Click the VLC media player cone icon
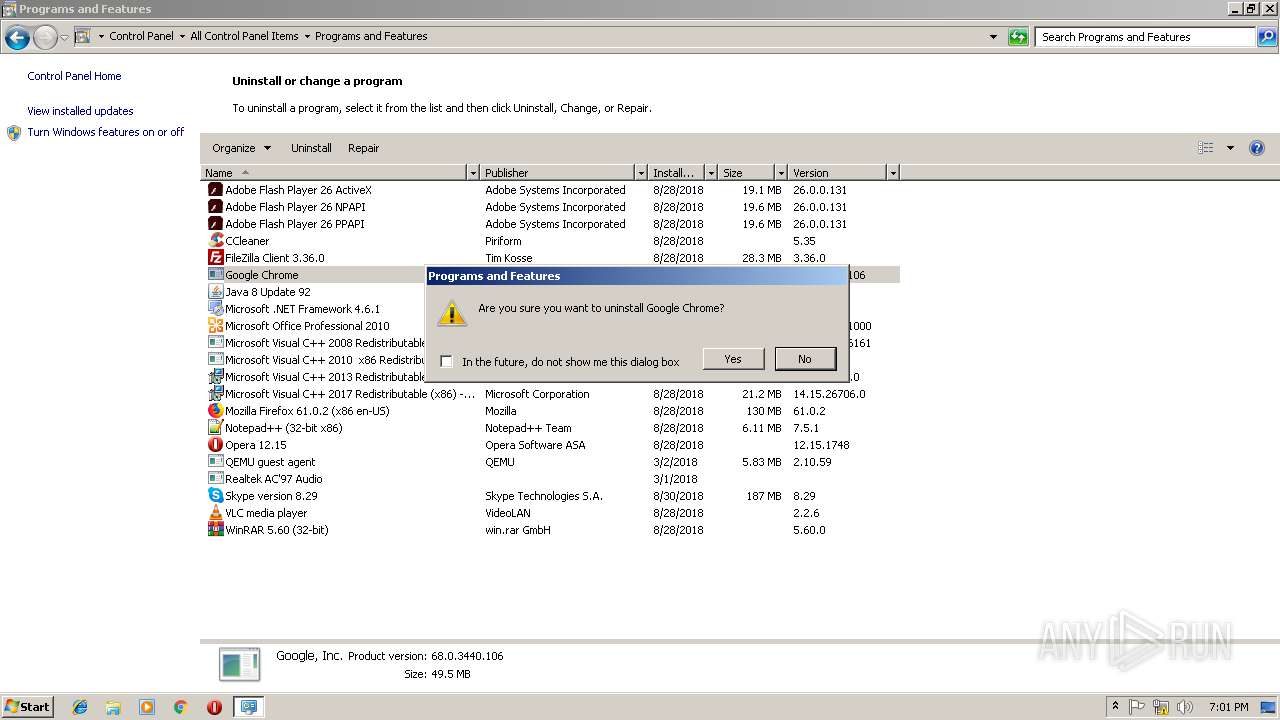The height and width of the screenshot is (720, 1280). pos(215,513)
